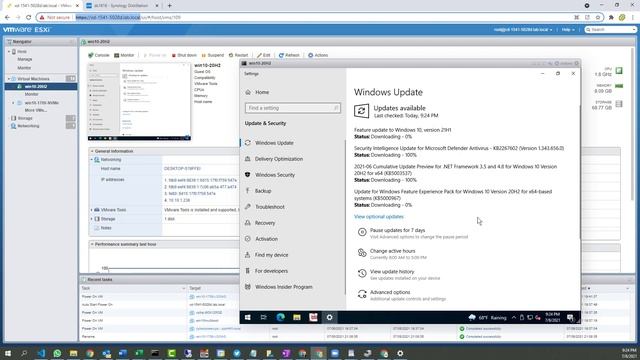
Task: Open Windows Update in Settings sidebar
Action: [x=274, y=143]
